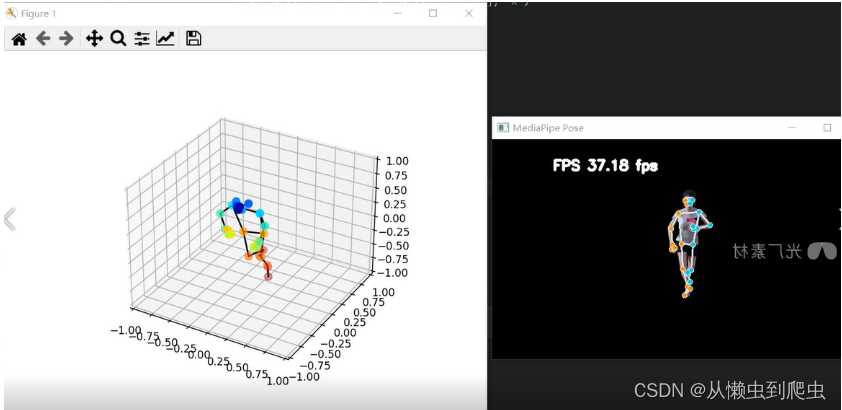Minimize the Figure 1 window

coord(398,13)
